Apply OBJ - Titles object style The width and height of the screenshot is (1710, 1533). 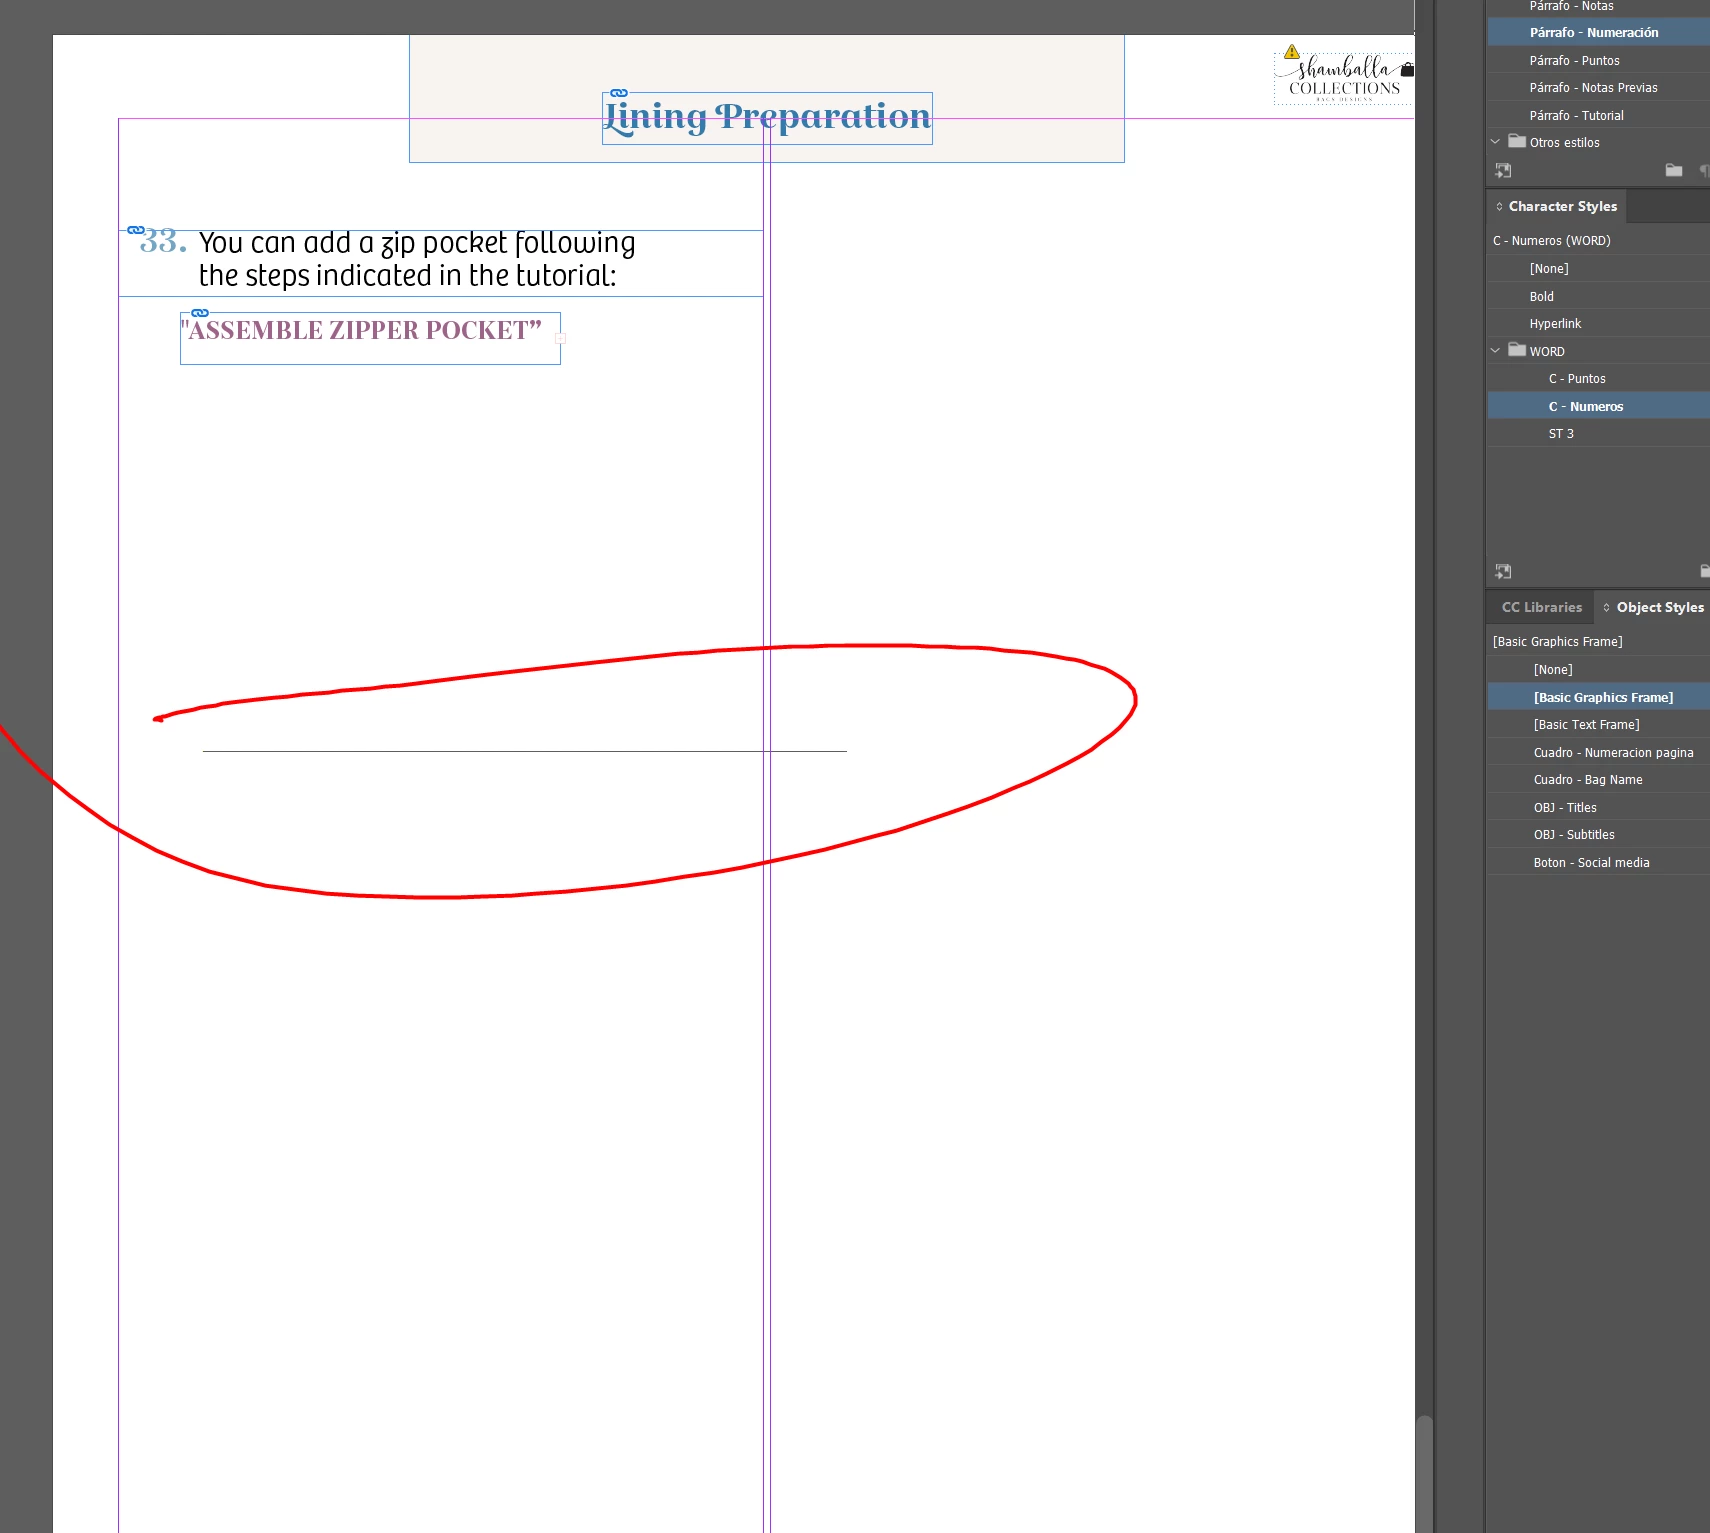coord(1598,808)
